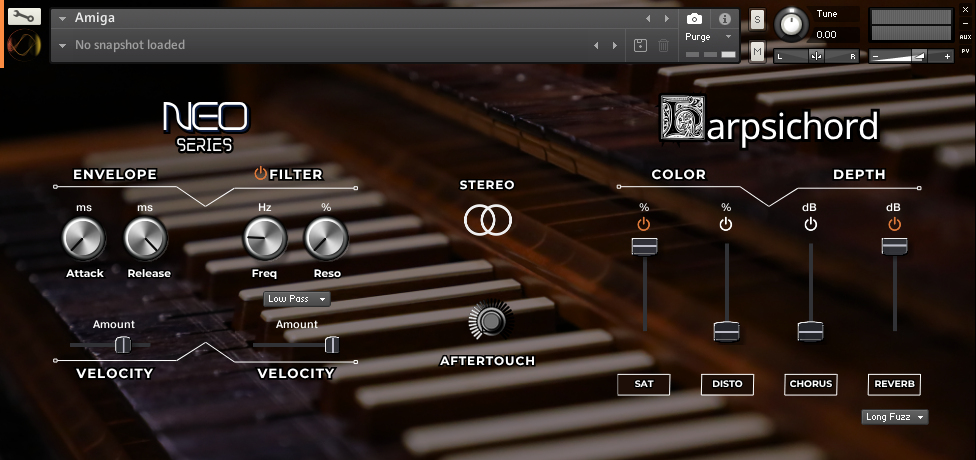Click the Attack knob

point(83,238)
